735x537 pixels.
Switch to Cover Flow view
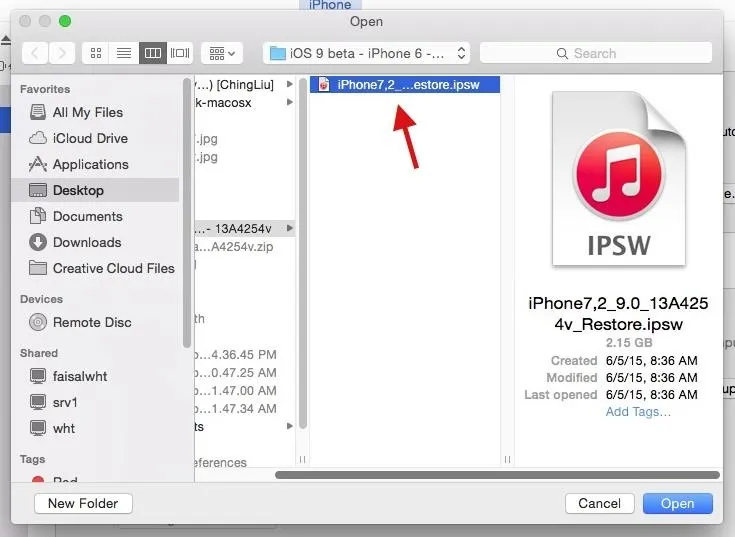(x=180, y=53)
